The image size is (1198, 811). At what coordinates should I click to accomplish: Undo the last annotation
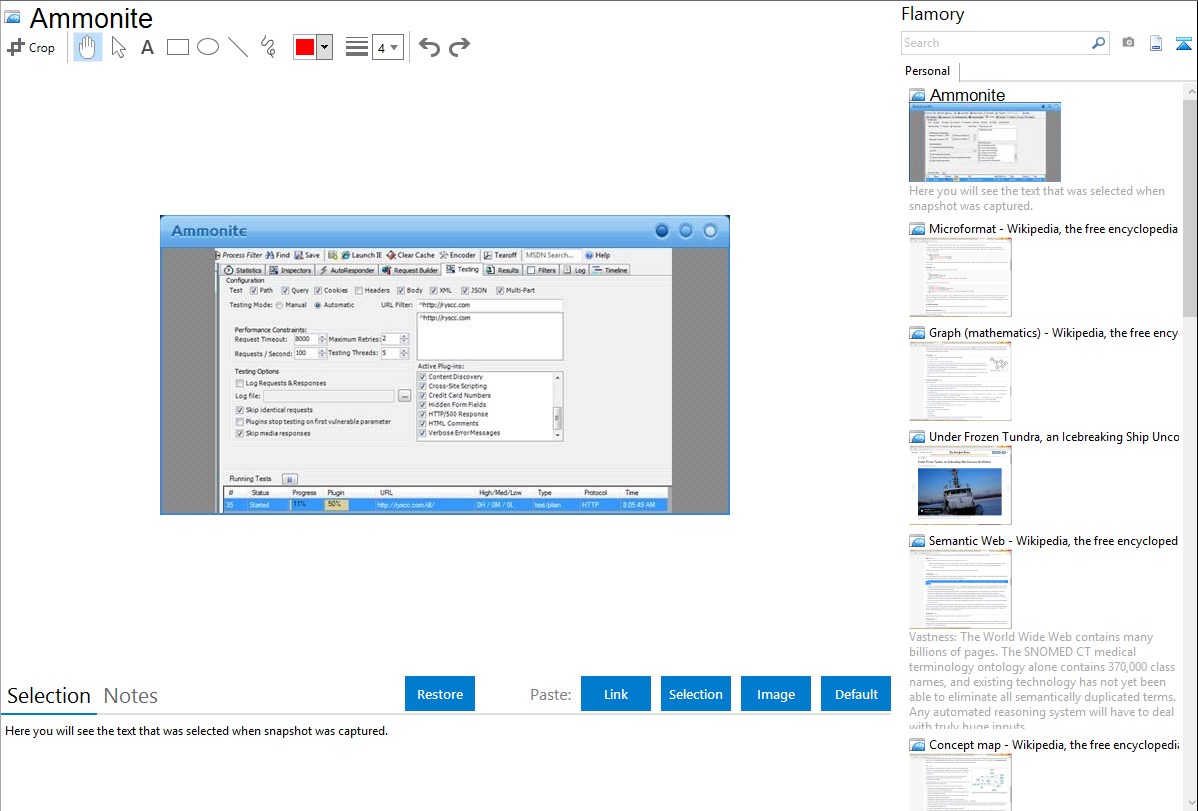point(429,47)
